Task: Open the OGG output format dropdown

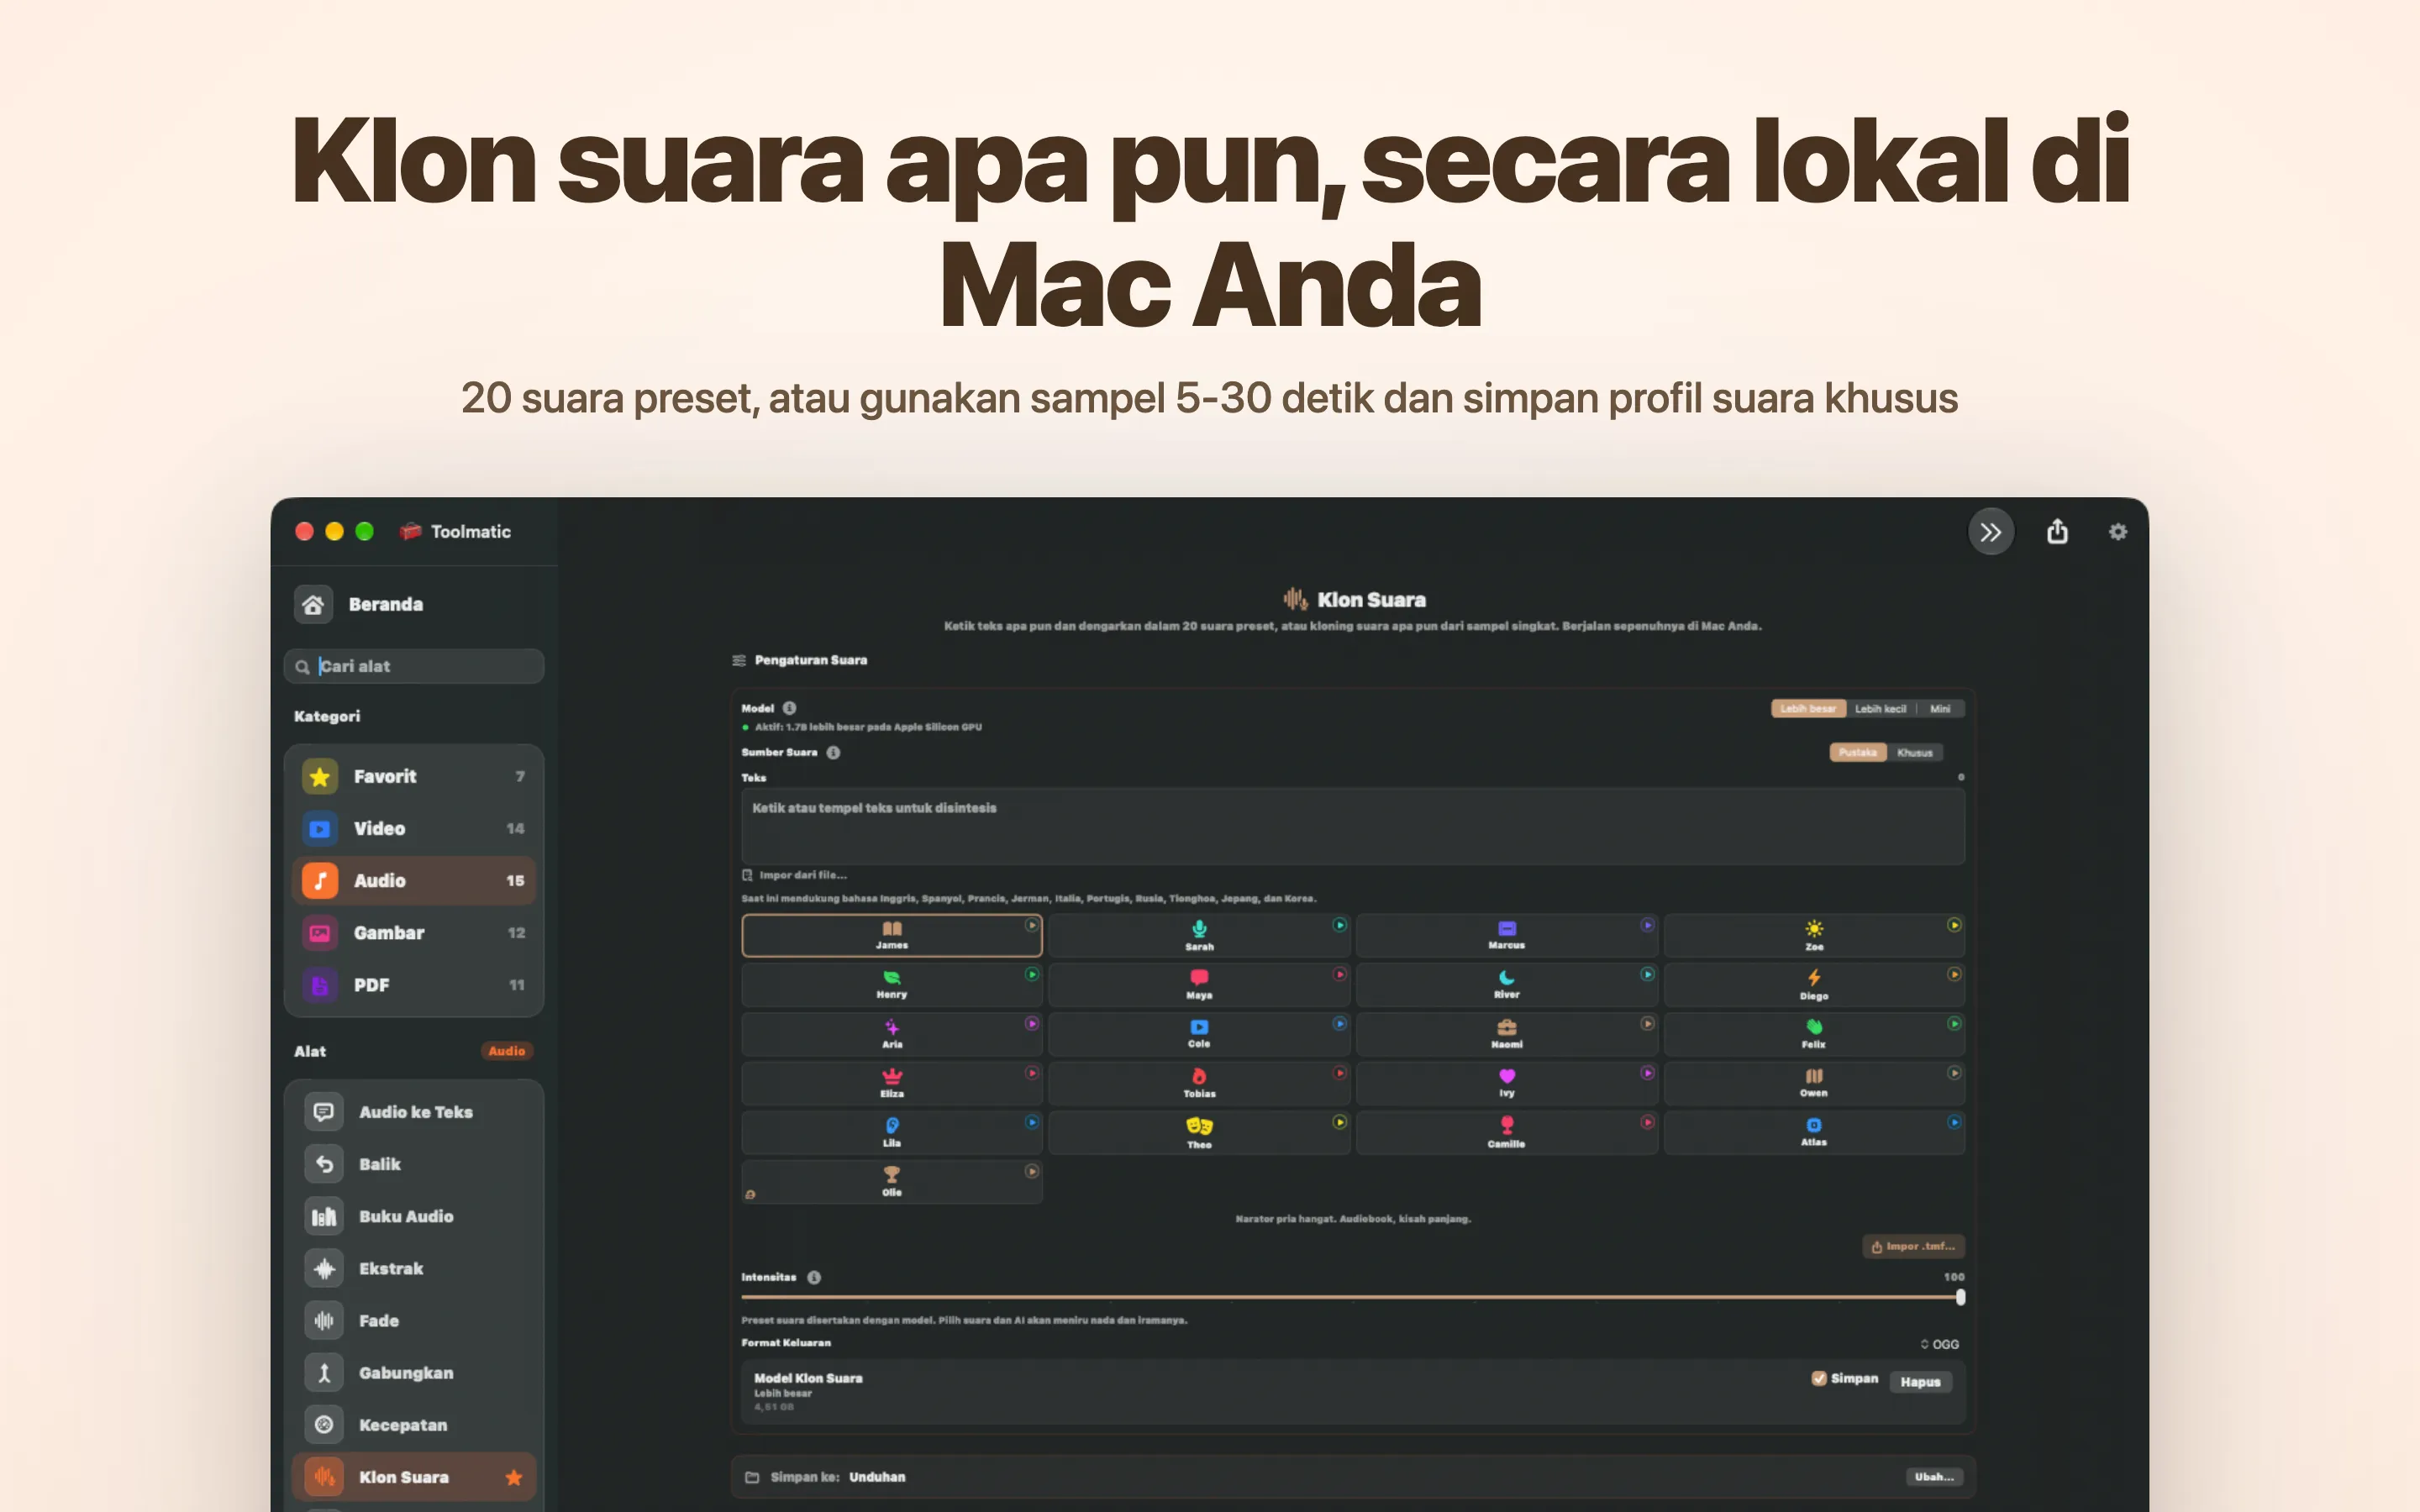Action: [x=1939, y=1344]
